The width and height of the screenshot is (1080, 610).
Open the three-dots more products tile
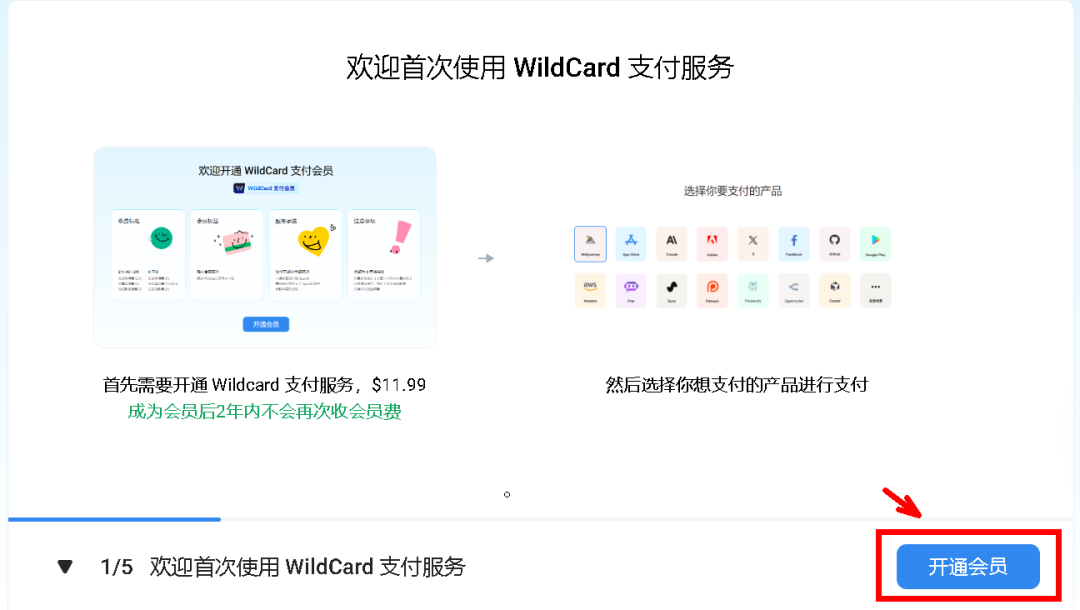(x=875, y=290)
